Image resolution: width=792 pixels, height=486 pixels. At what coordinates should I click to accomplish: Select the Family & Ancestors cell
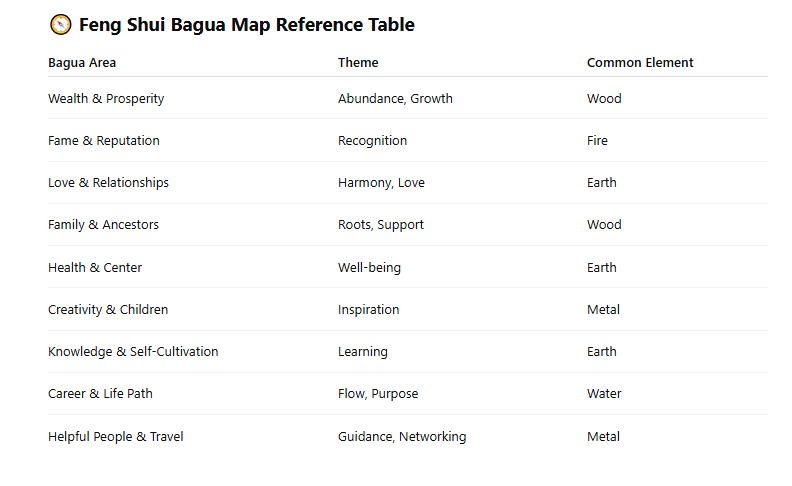point(103,224)
